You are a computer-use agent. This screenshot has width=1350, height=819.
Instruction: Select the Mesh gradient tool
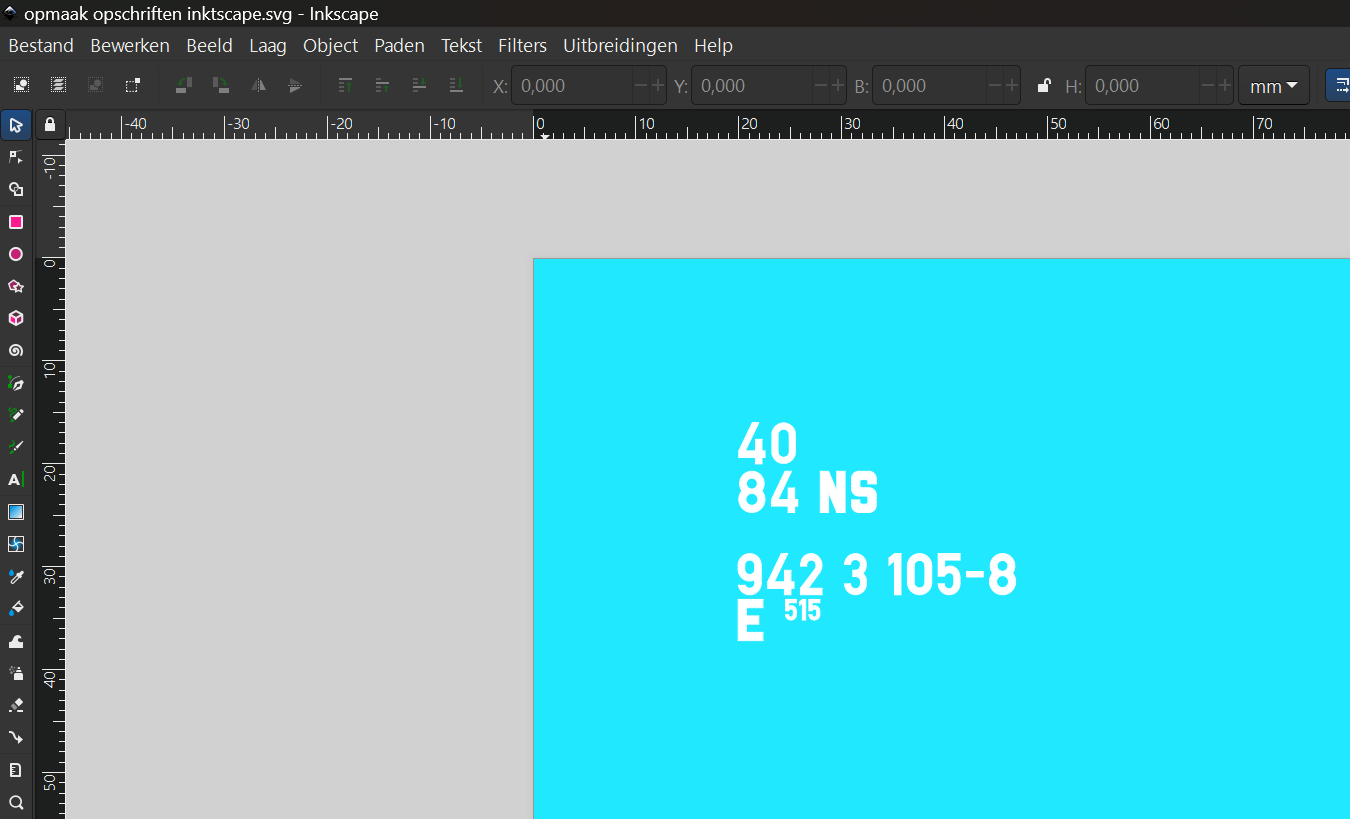click(x=16, y=544)
